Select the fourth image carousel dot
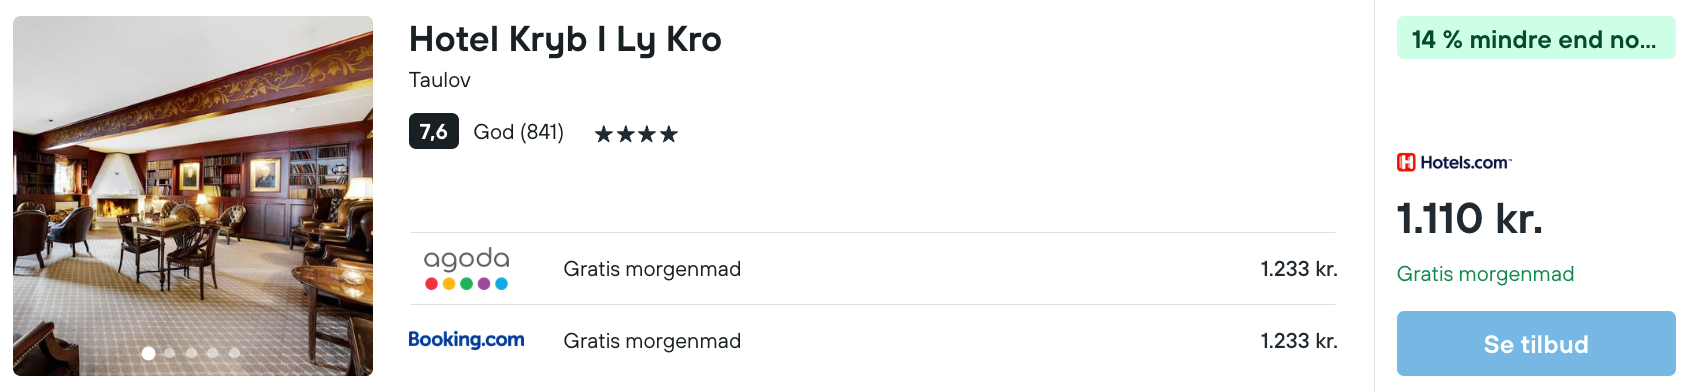This screenshot has height=392, width=1692. (x=212, y=353)
